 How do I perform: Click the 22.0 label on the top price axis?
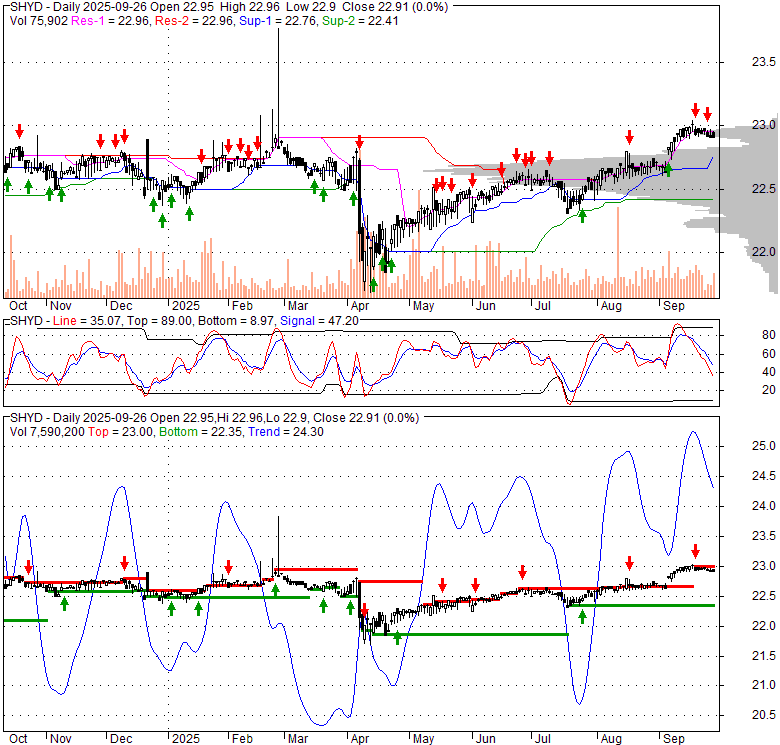(763, 252)
